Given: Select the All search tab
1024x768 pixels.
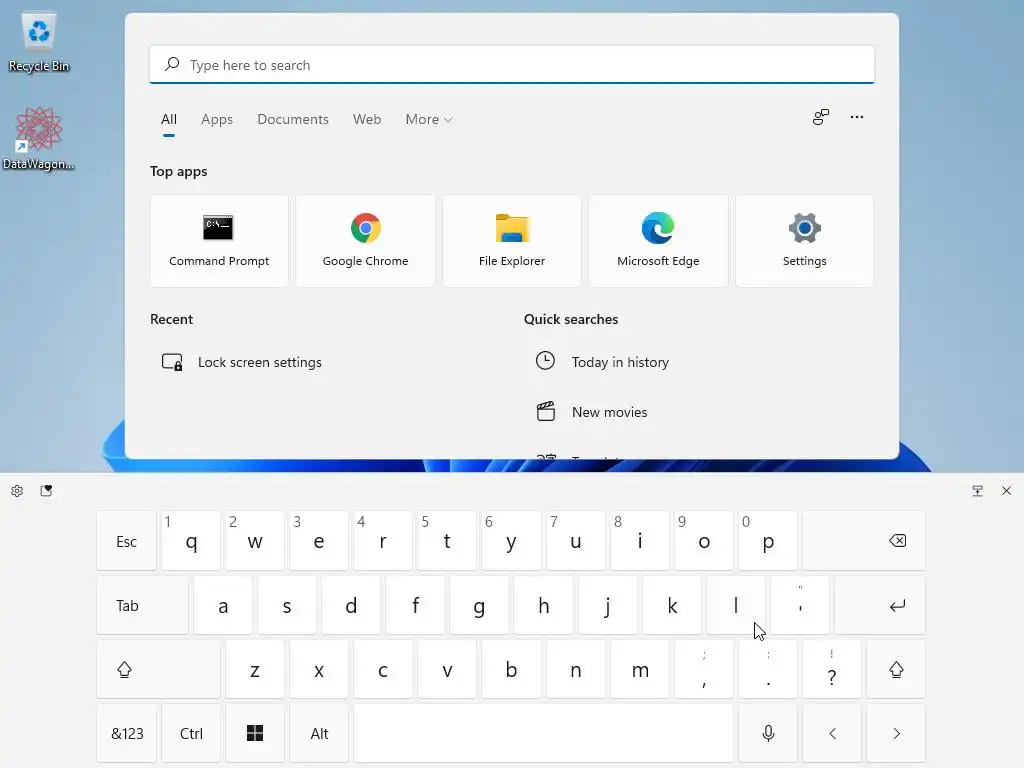Looking at the screenshot, I should coord(168,120).
